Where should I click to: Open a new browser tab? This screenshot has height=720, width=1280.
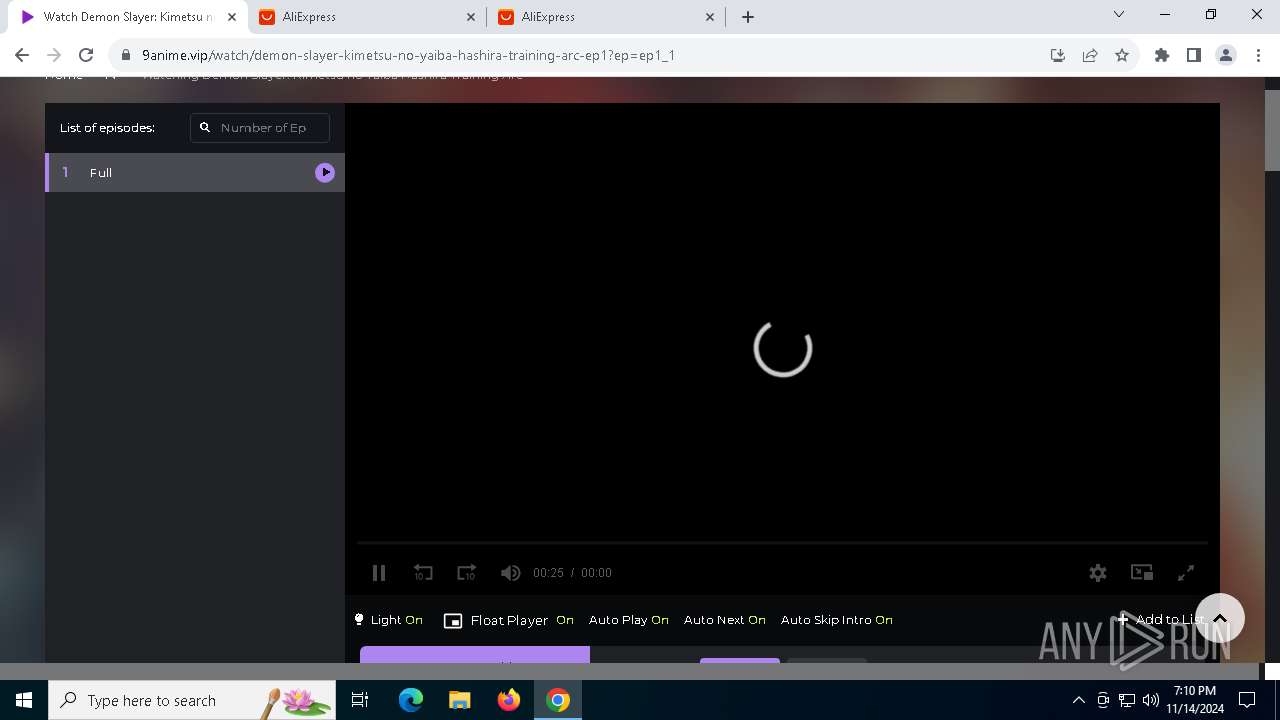pos(748,17)
